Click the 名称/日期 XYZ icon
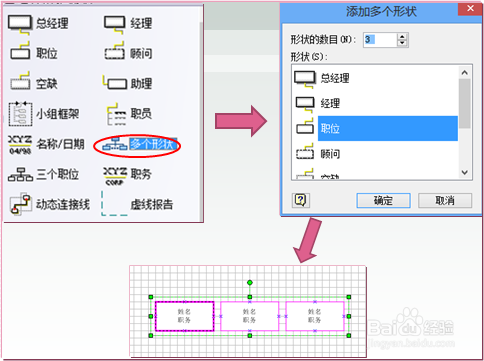This screenshot has width=484, height=361. pyautogui.click(x=20, y=145)
